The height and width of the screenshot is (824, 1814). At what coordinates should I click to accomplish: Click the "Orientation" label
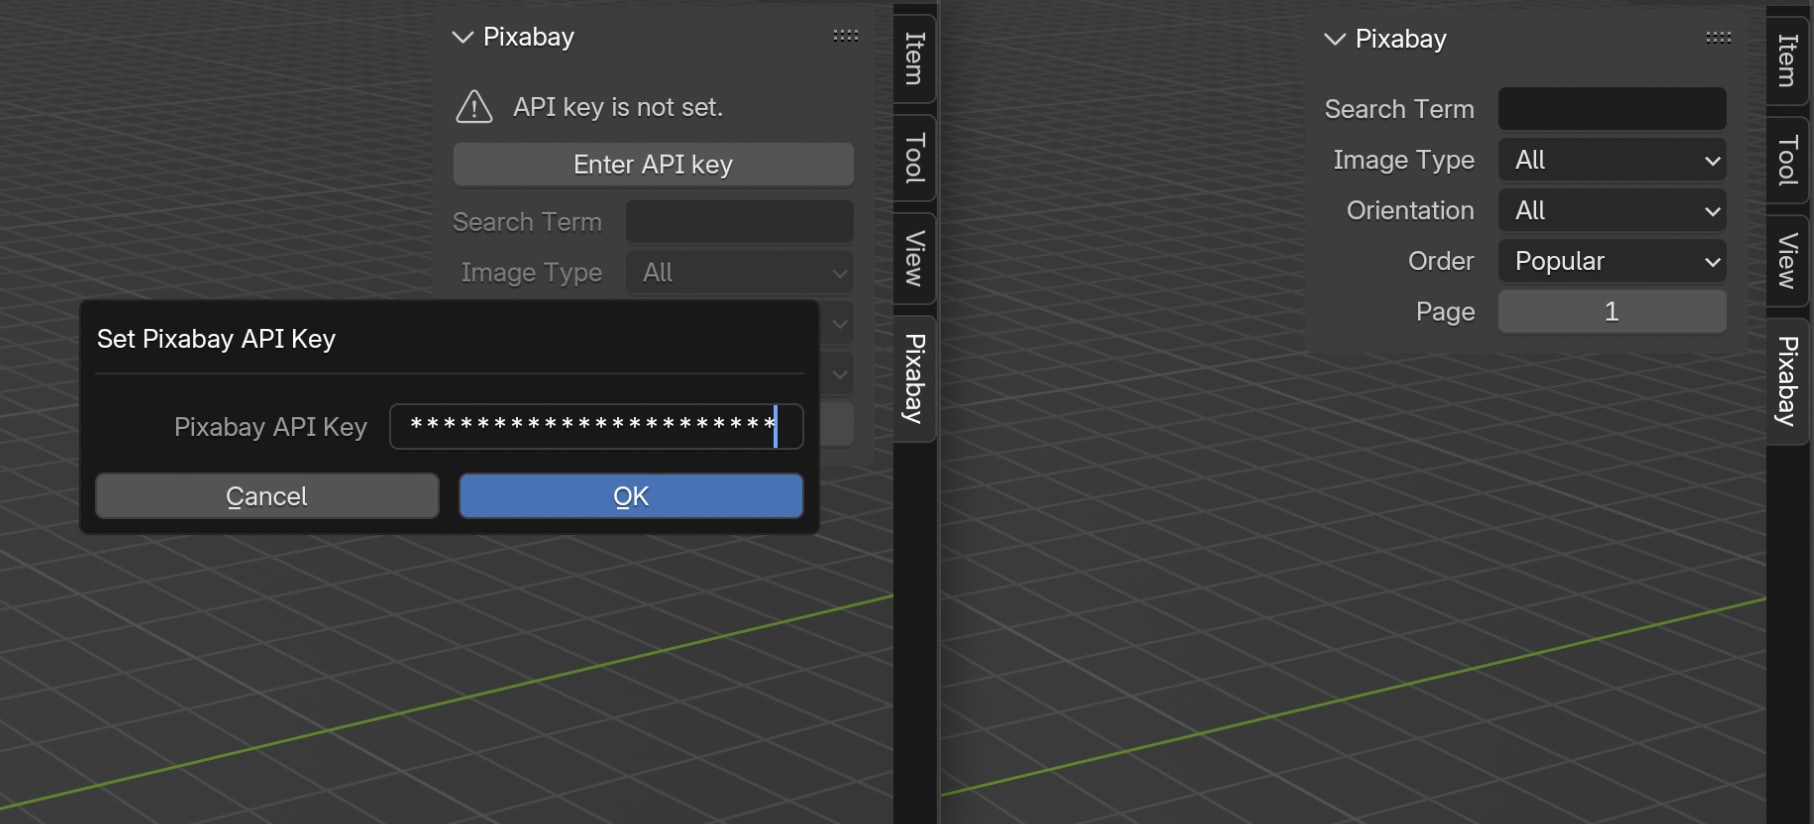(x=1410, y=210)
